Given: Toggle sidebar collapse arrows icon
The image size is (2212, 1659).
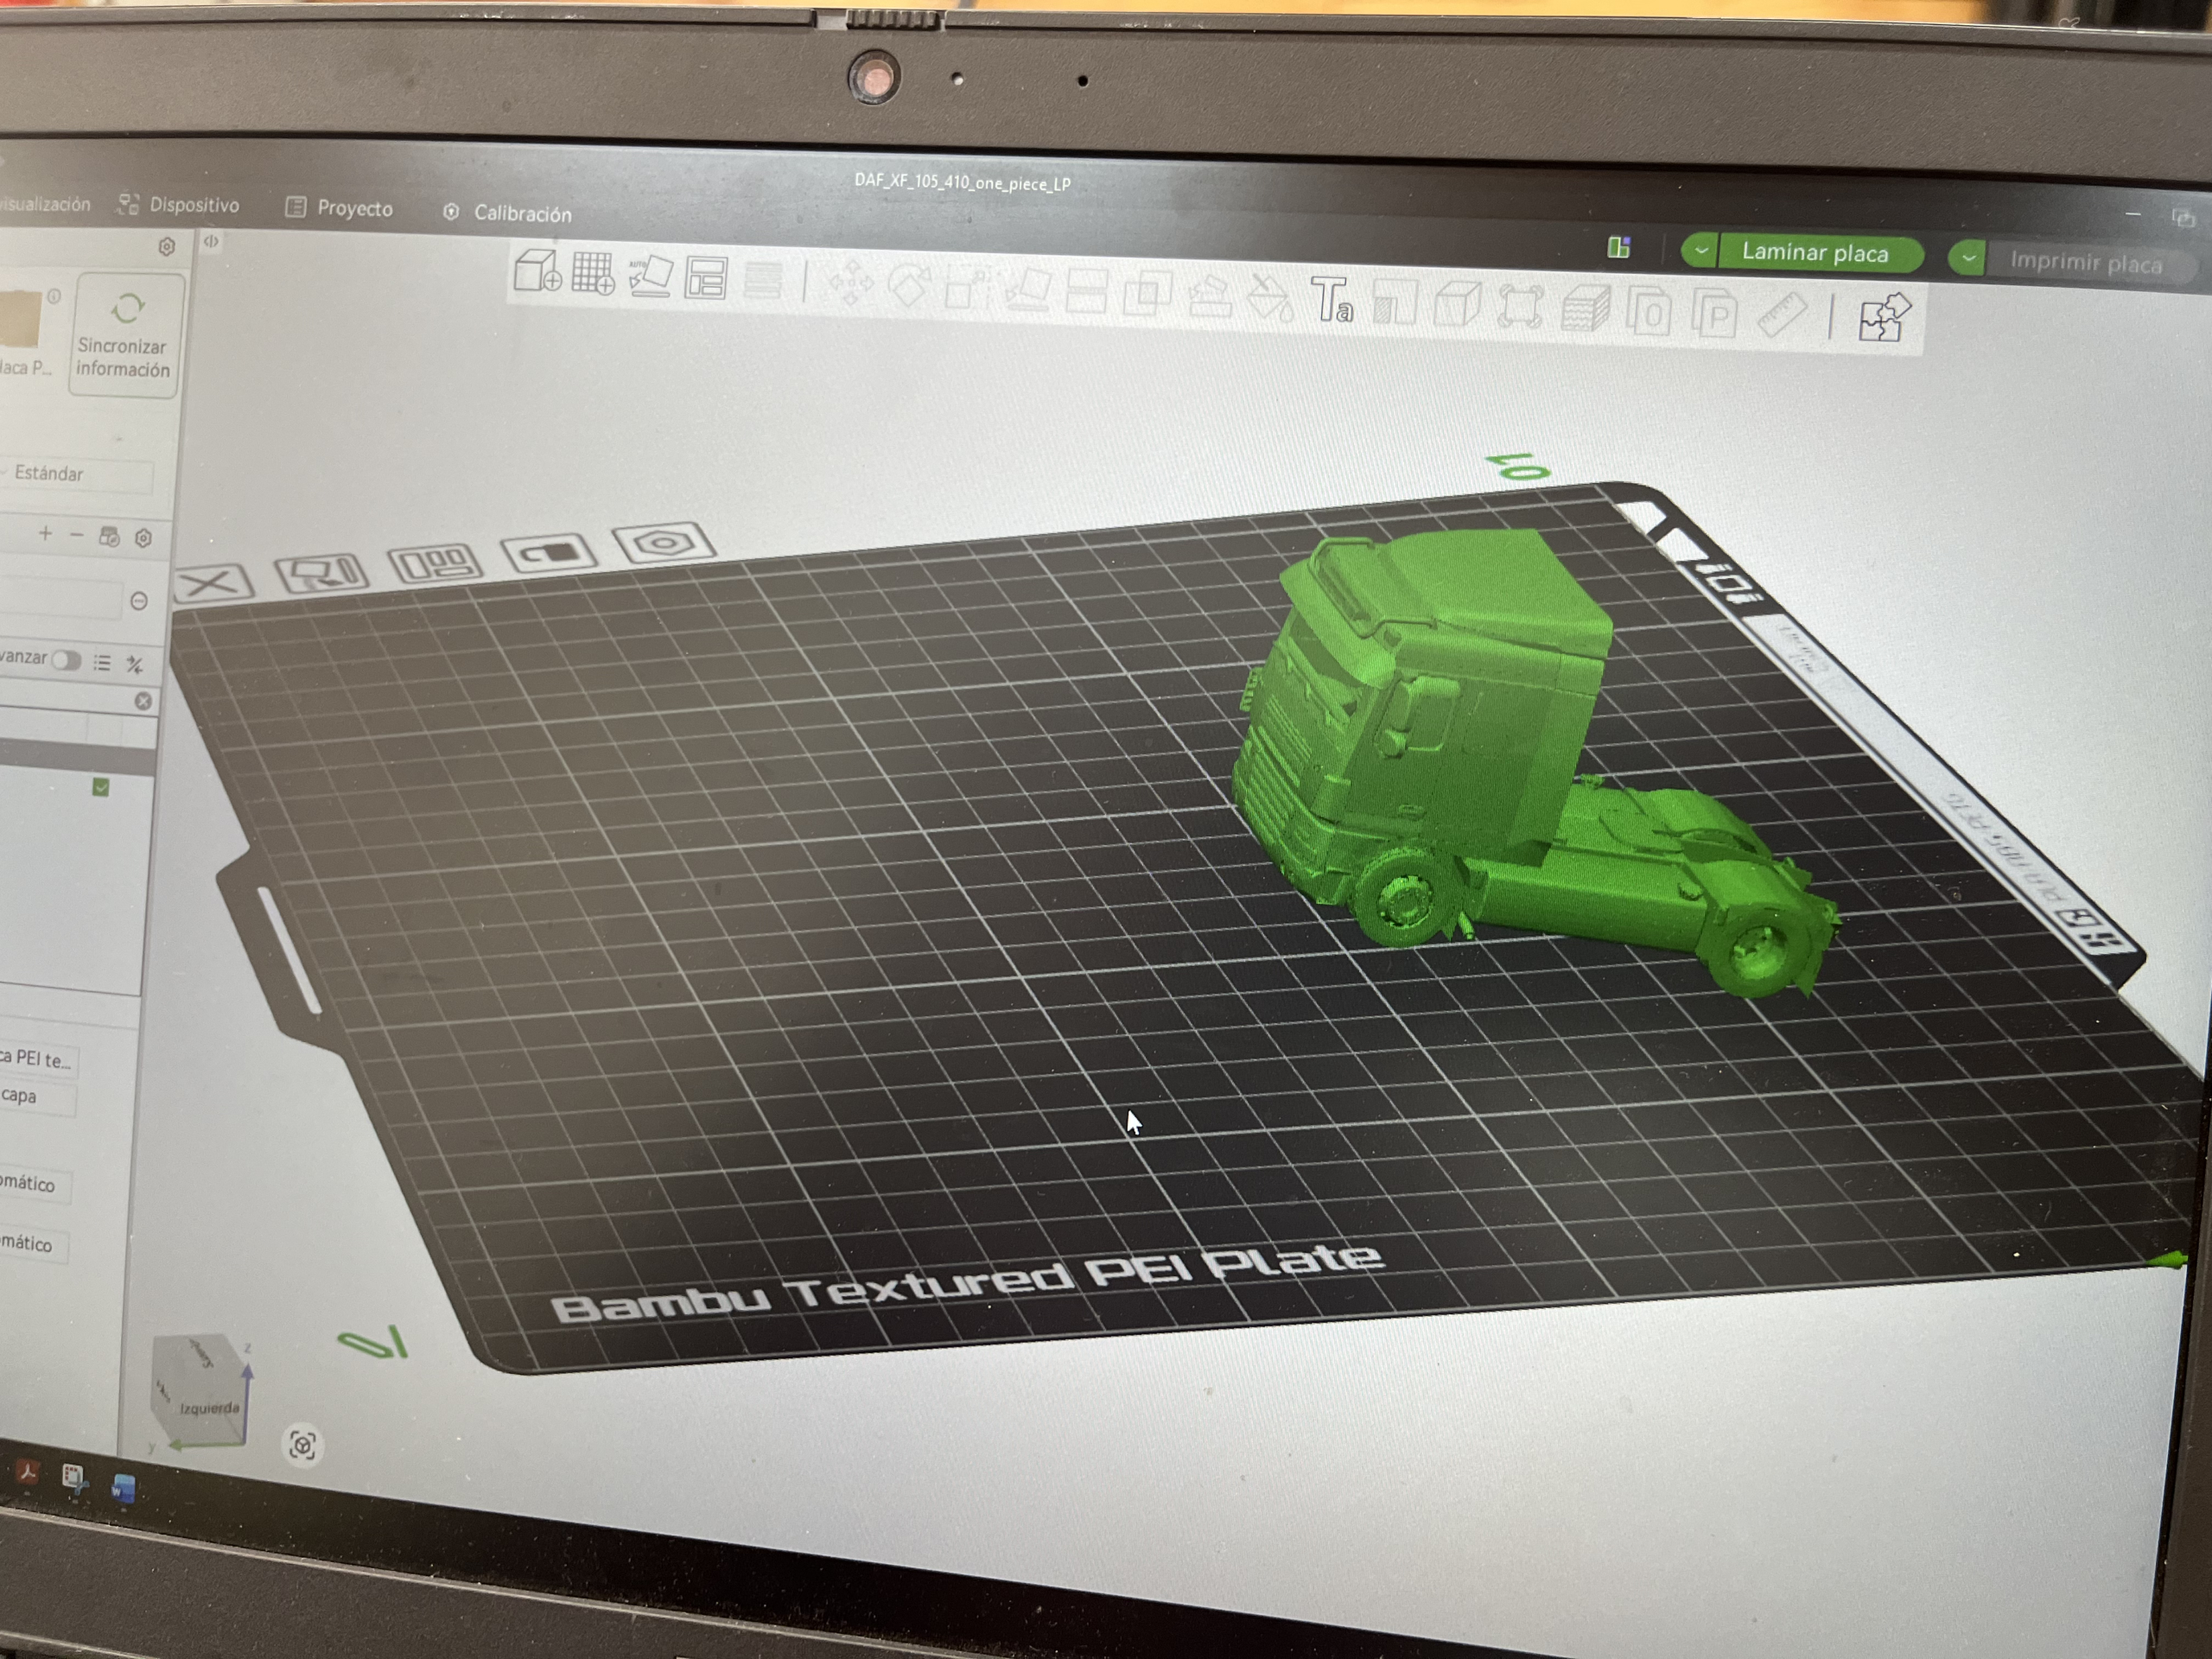Looking at the screenshot, I should 211,242.
